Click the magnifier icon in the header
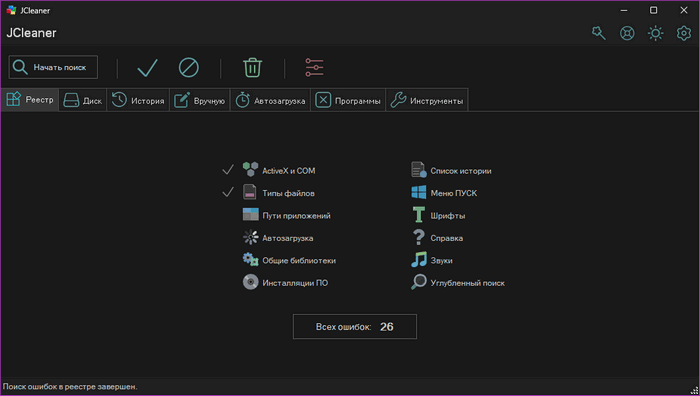This screenshot has height=396, width=700. tap(599, 33)
